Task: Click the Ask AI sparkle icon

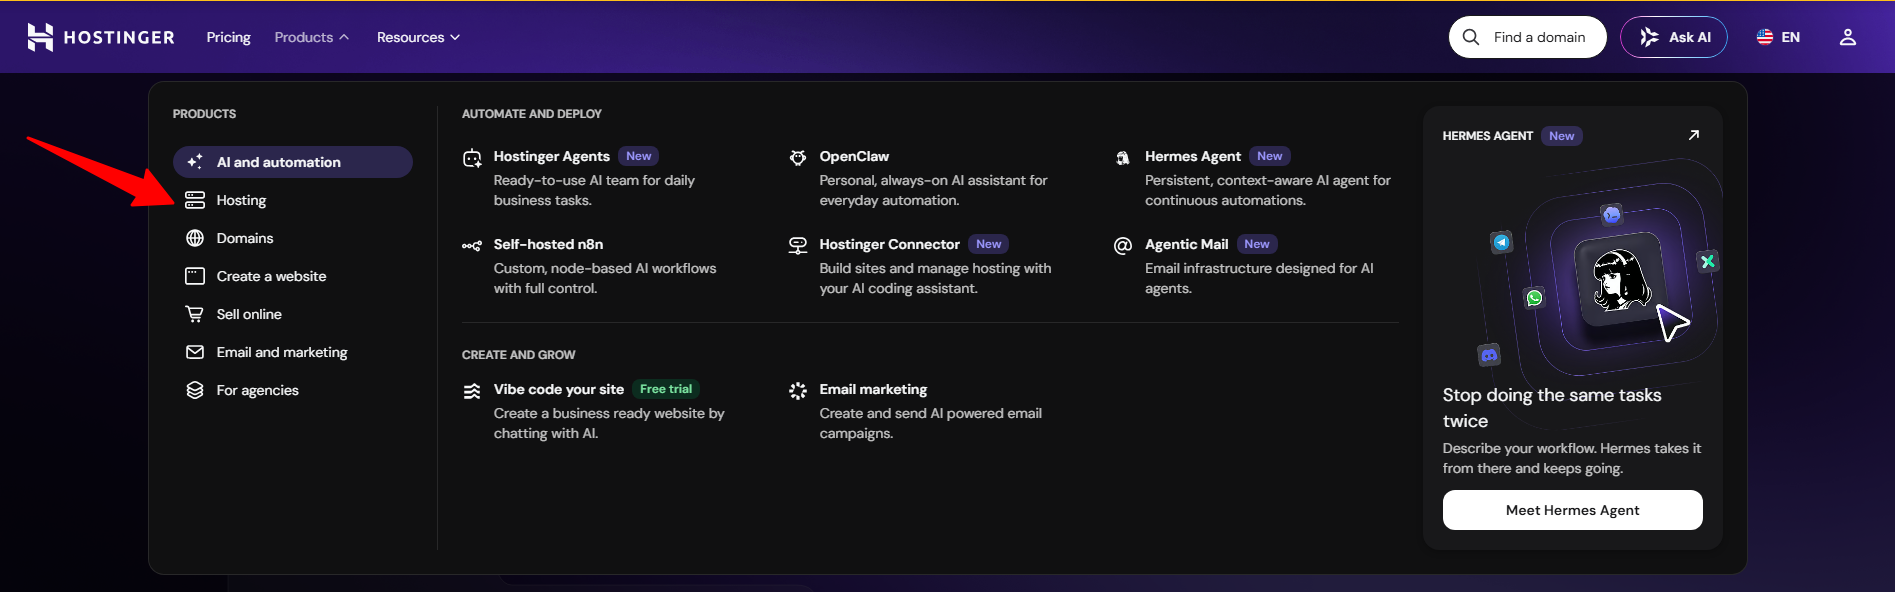Action: [x=1649, y=37]
